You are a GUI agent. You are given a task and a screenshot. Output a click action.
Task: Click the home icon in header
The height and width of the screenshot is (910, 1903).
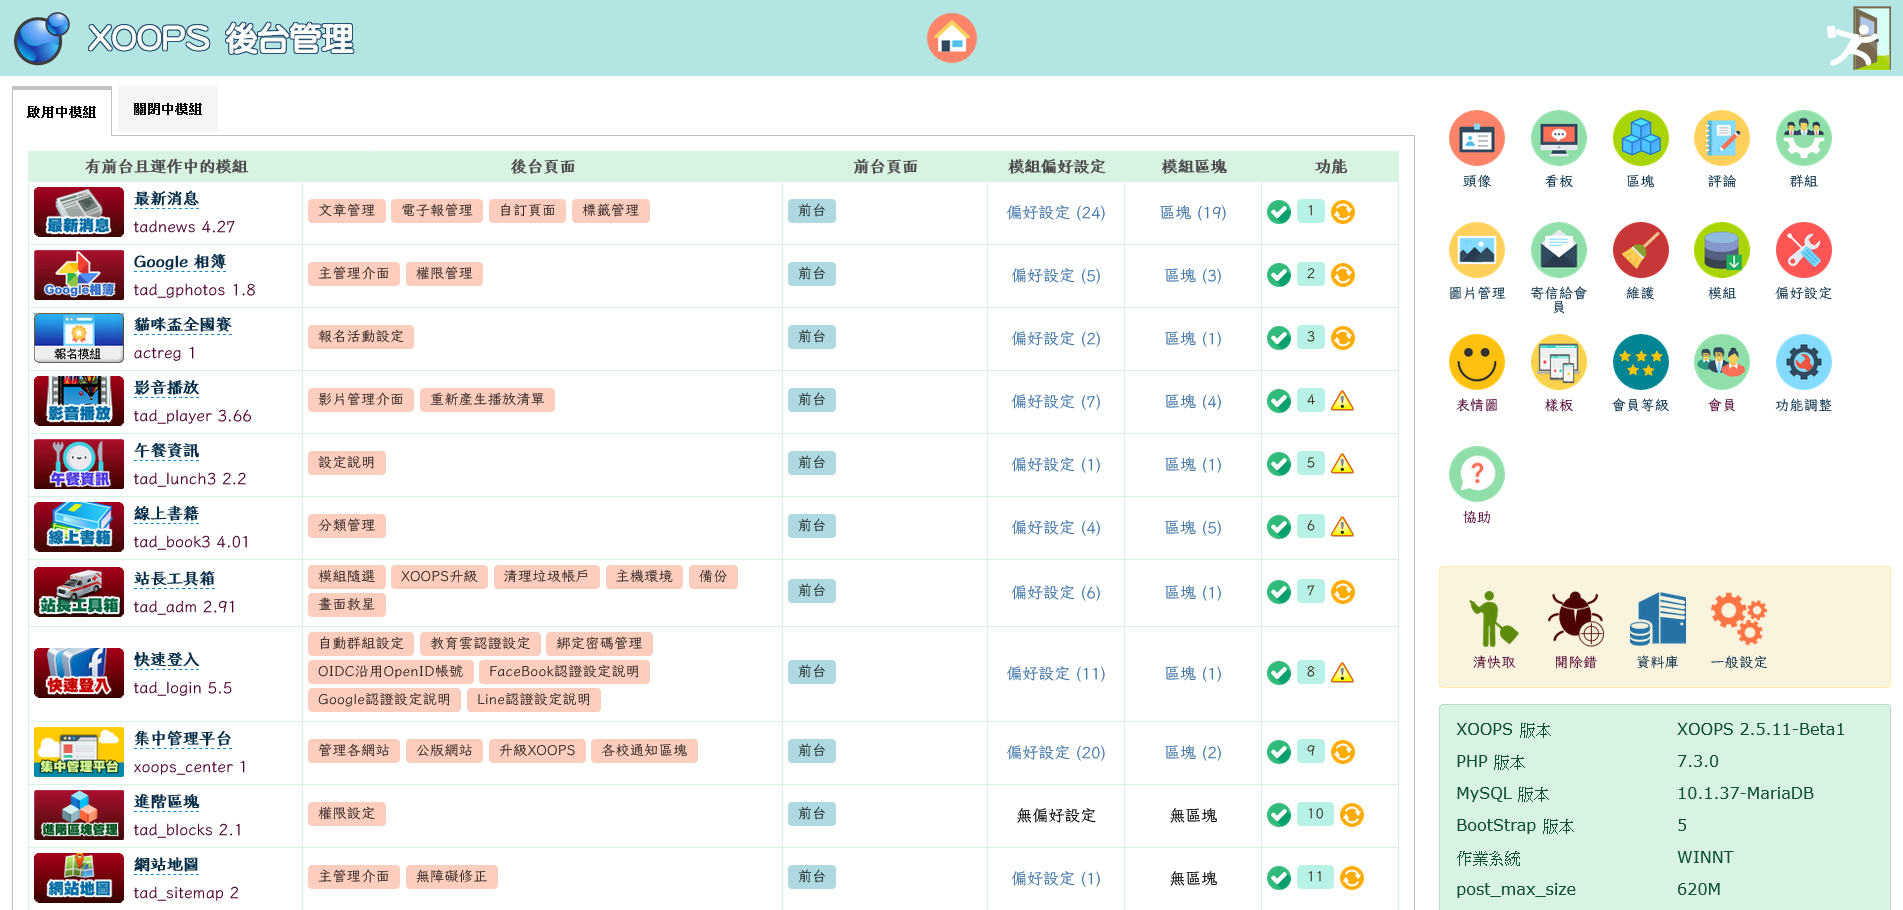click(951, 39)
